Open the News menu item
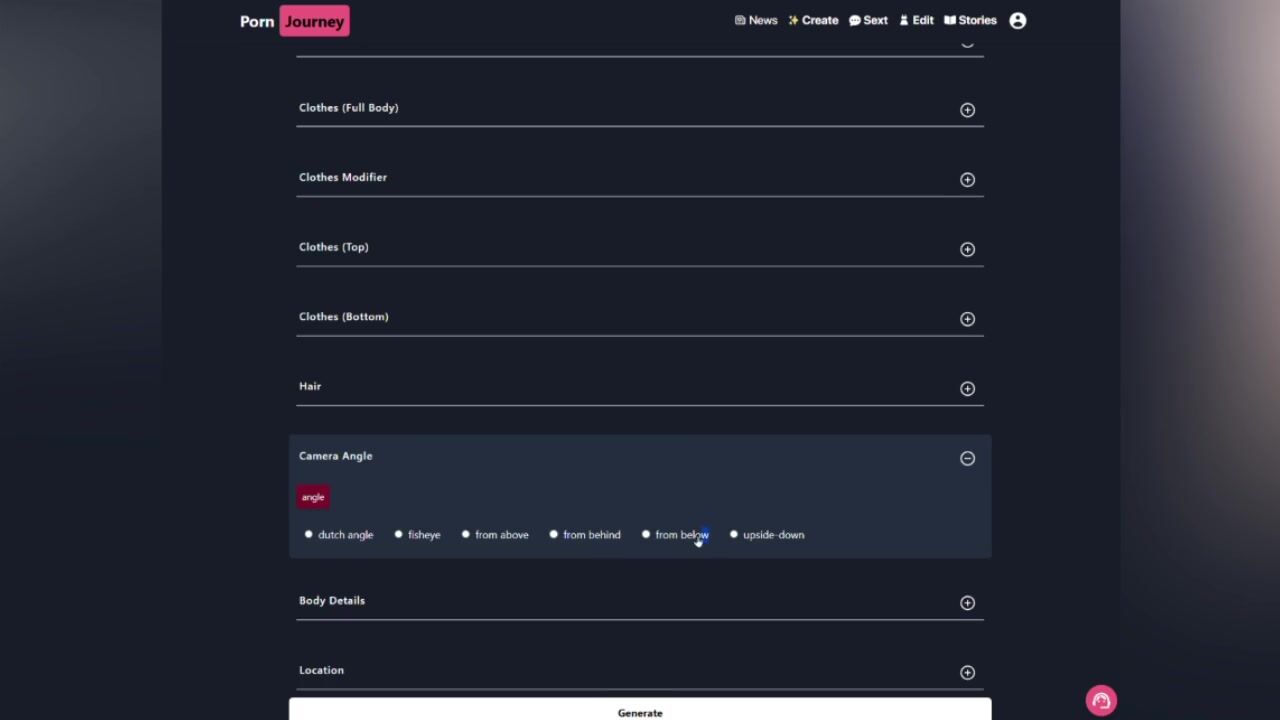Image resolution: width=1280 pixels, height=720 pixels. 756,21
